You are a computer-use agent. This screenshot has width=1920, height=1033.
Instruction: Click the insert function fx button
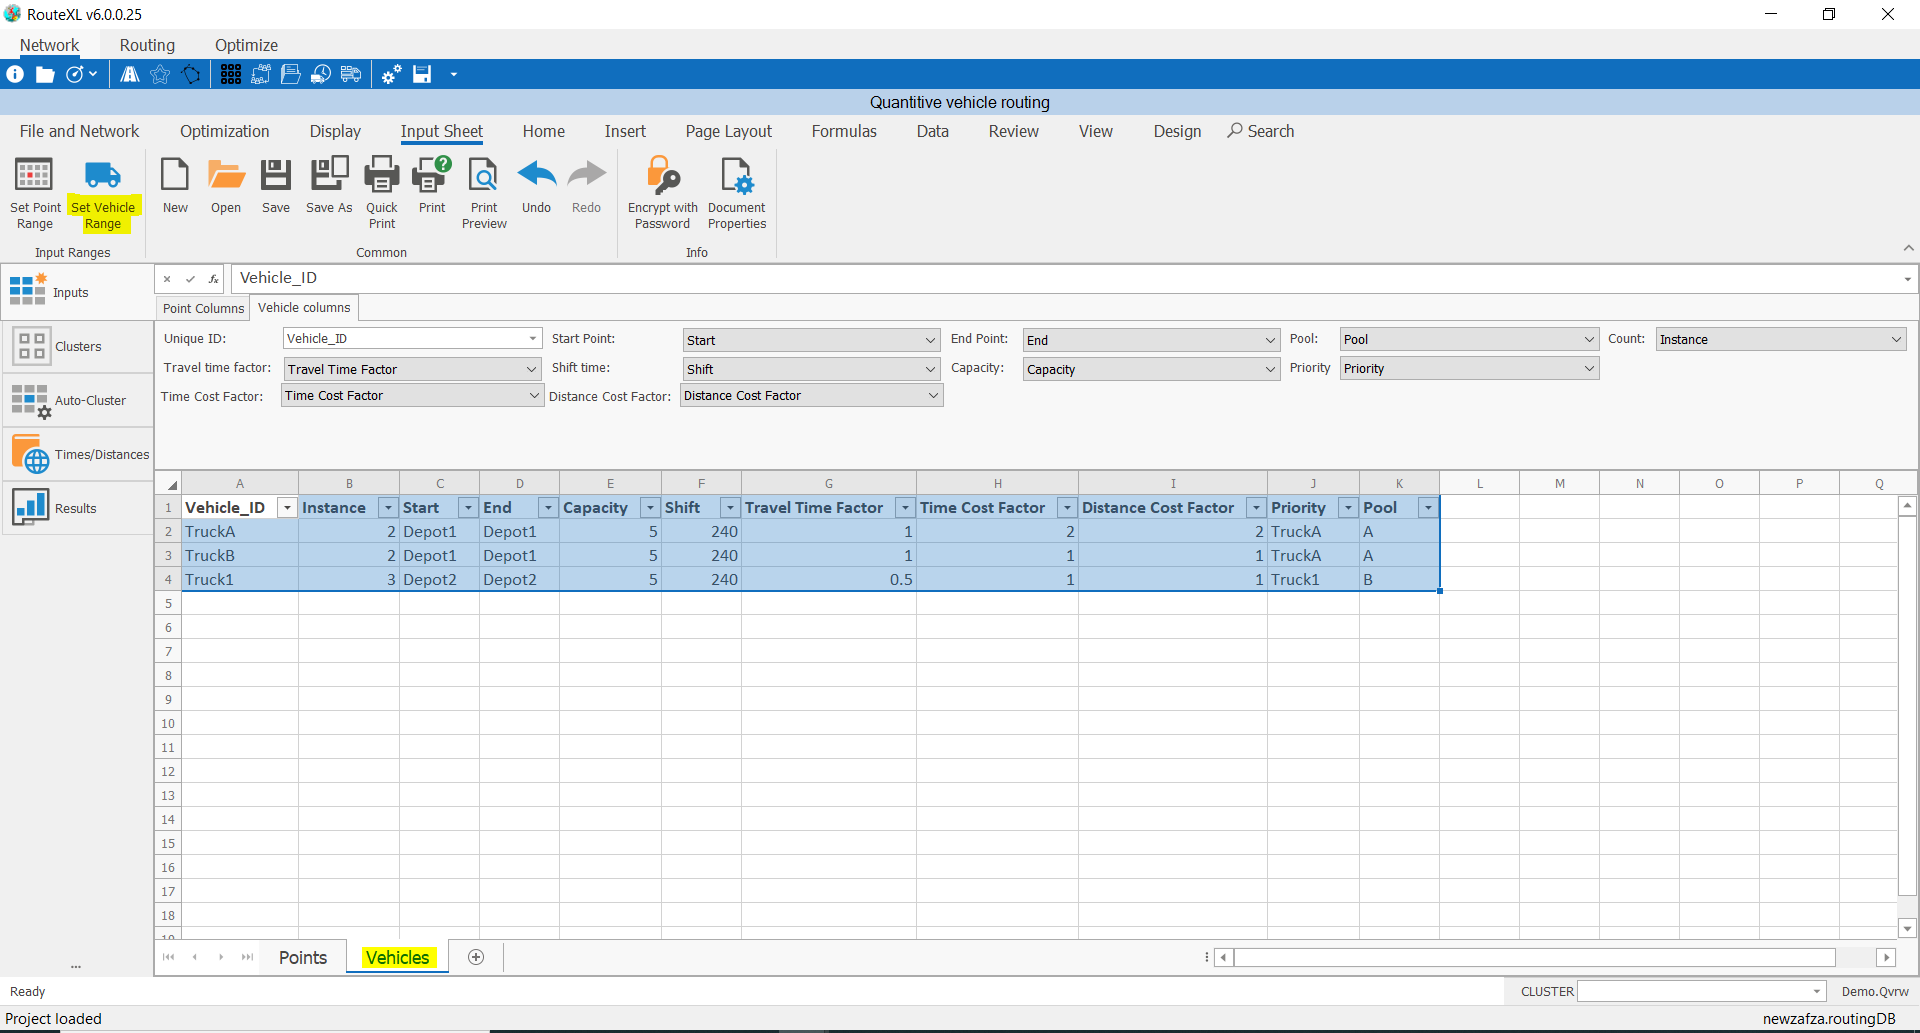pyautogui.click(x=214, y=279)
